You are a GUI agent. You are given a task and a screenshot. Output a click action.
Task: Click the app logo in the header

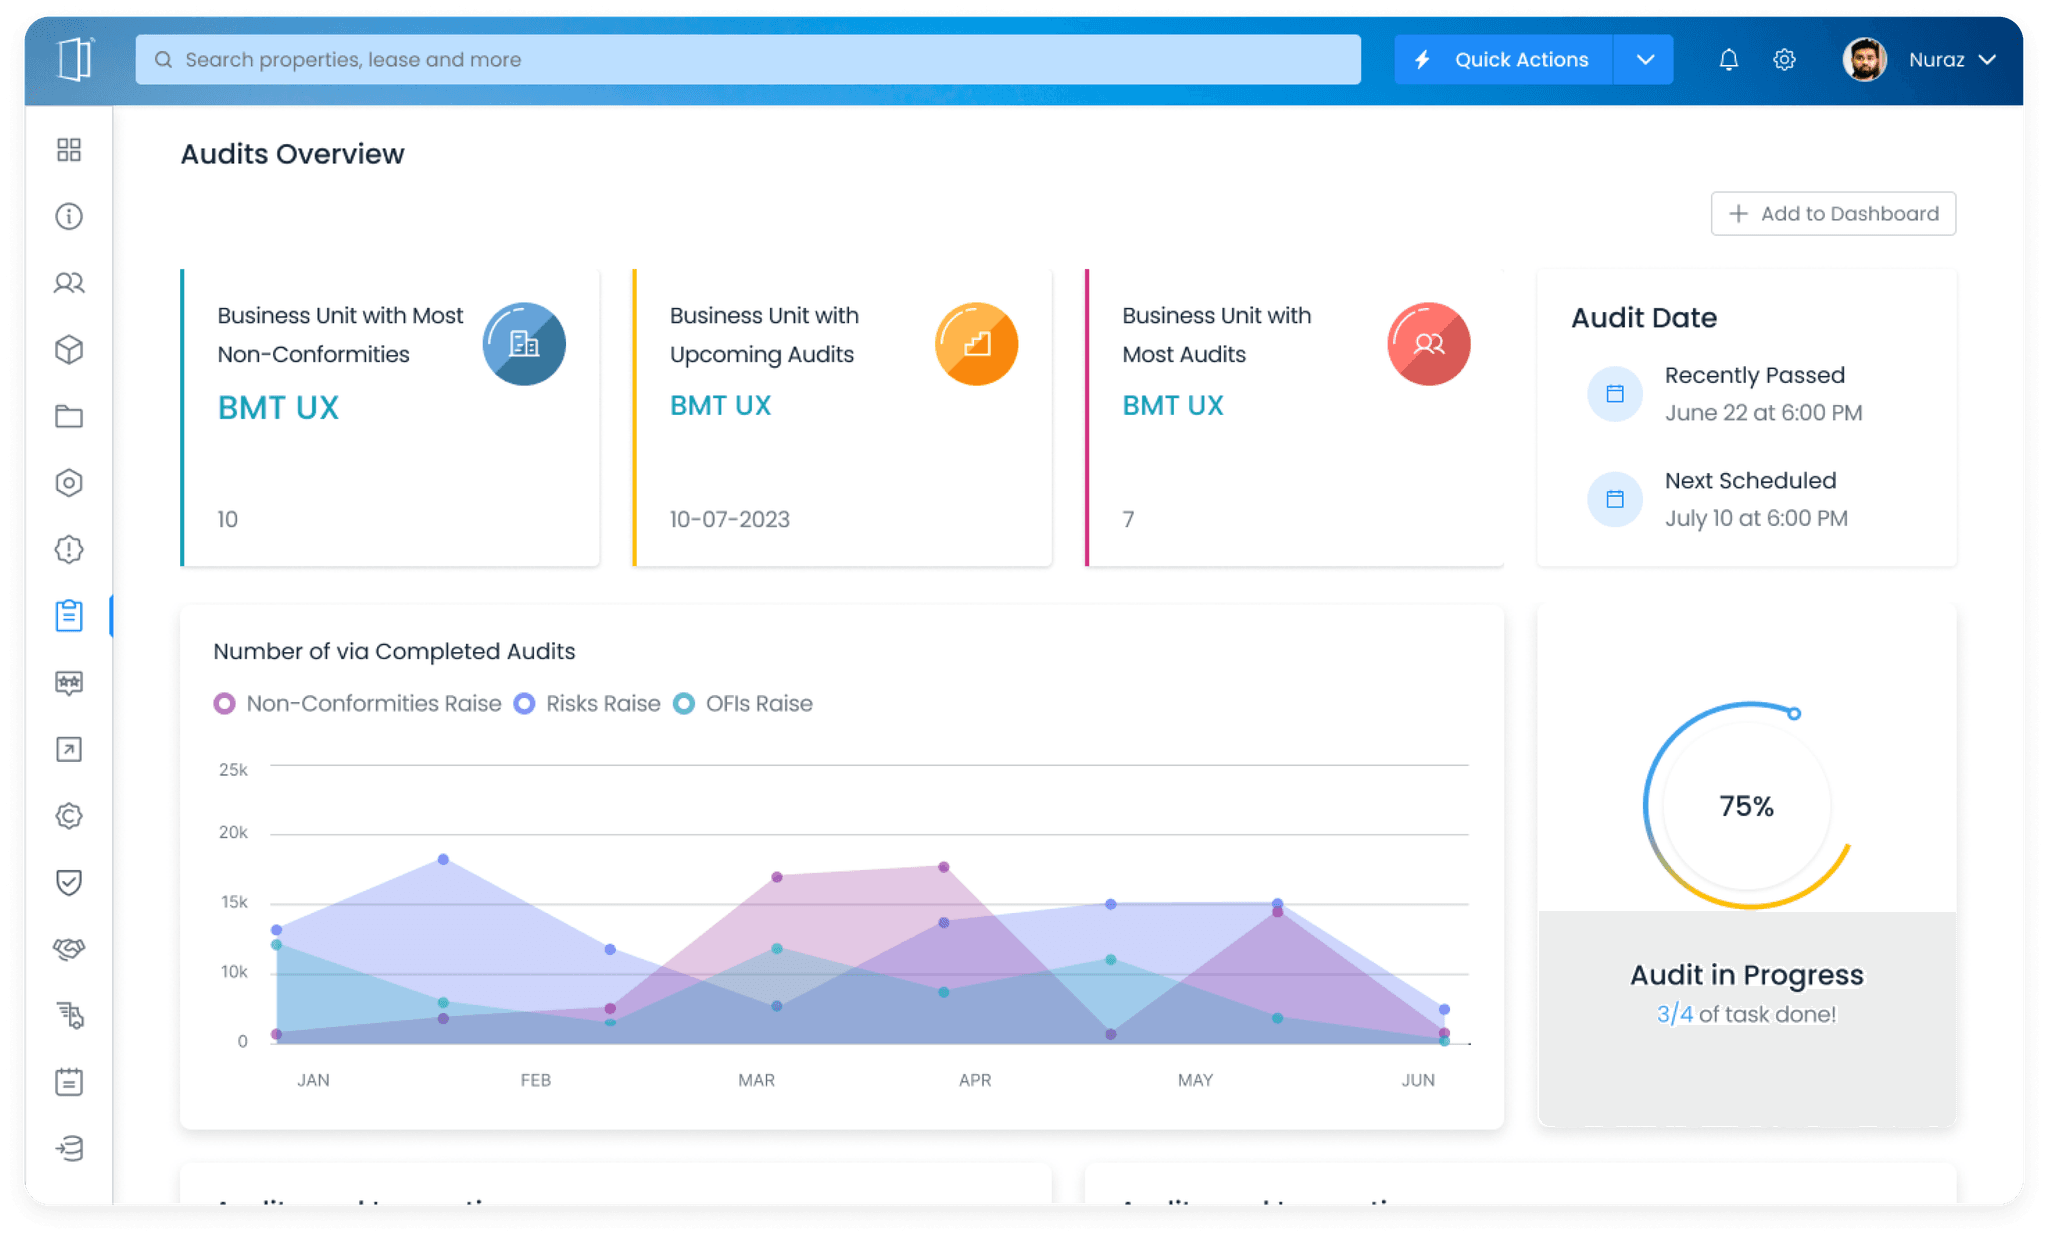click(x=74, y=59)
